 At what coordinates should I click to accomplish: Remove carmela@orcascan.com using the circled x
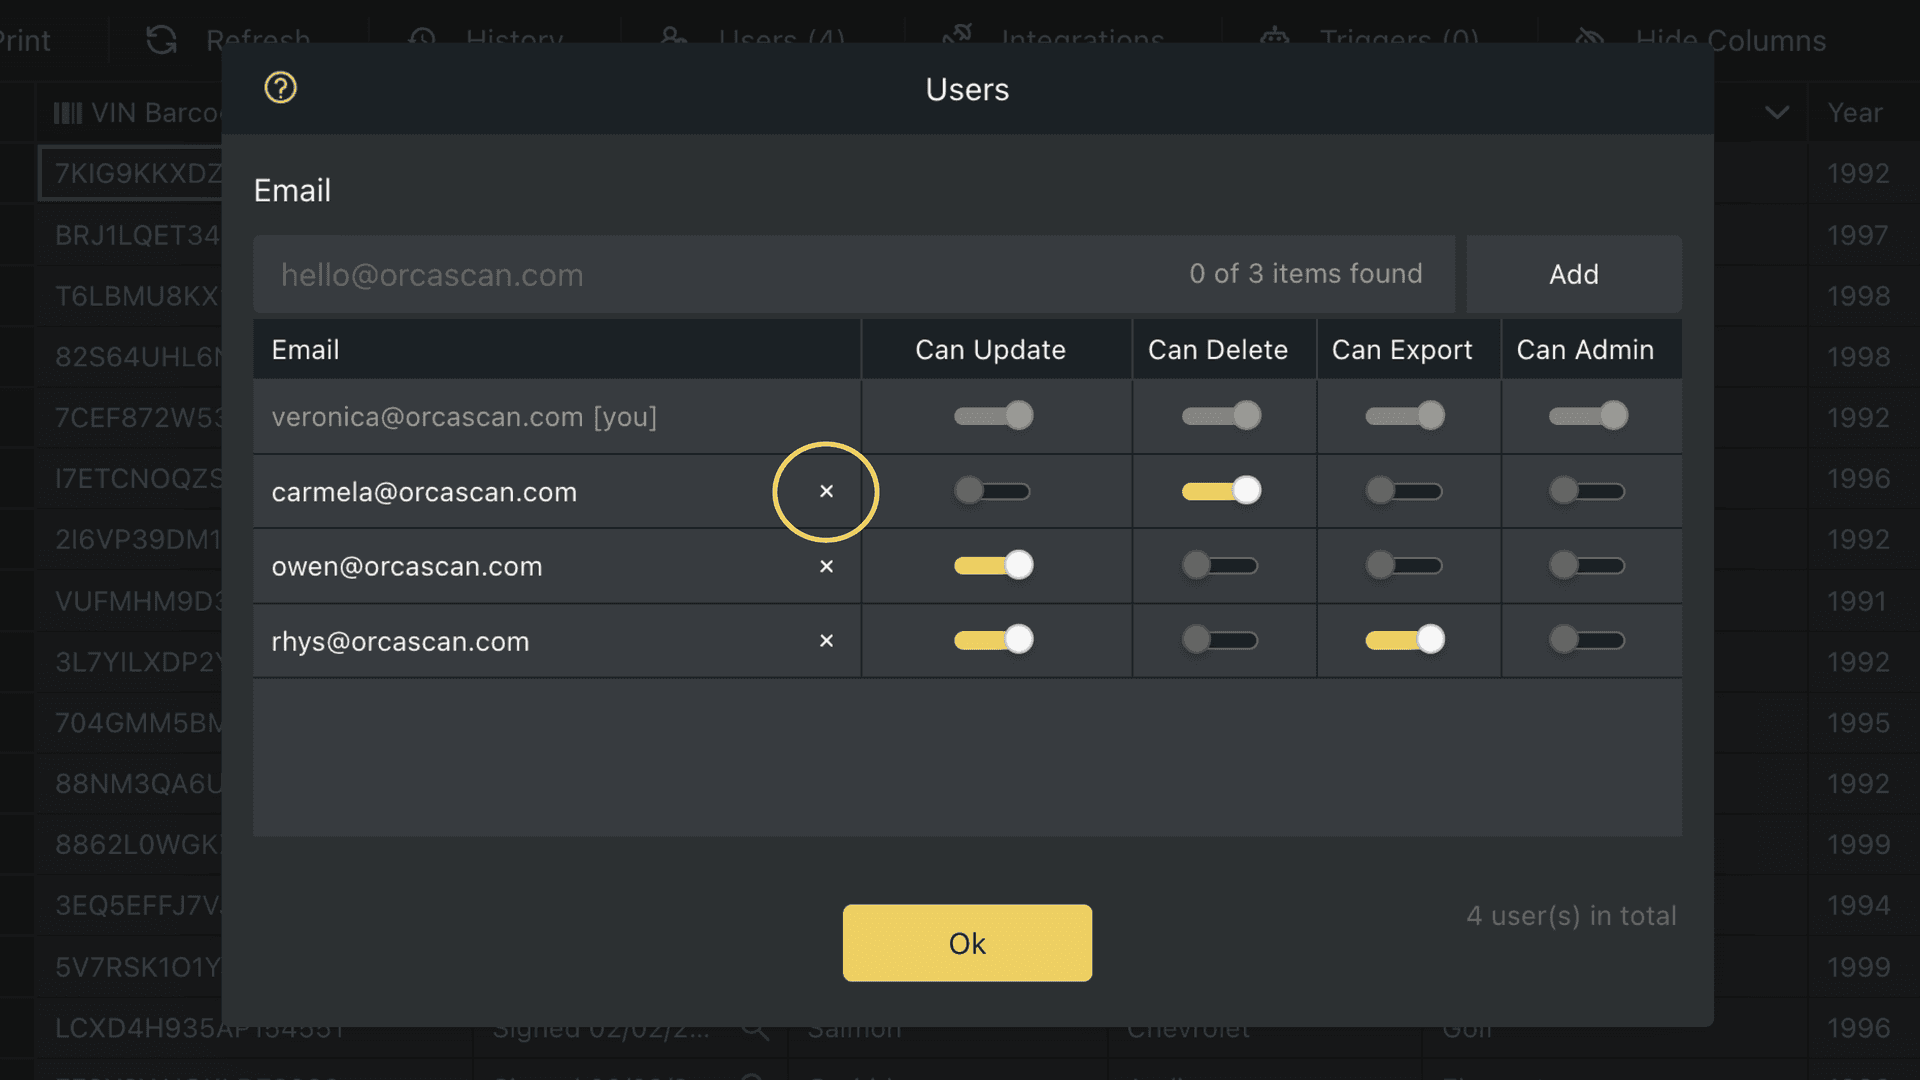pos(826,491)
